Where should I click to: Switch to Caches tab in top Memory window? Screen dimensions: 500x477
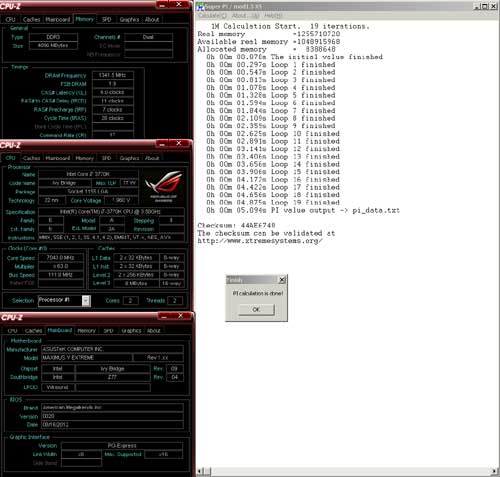(31, 19)
